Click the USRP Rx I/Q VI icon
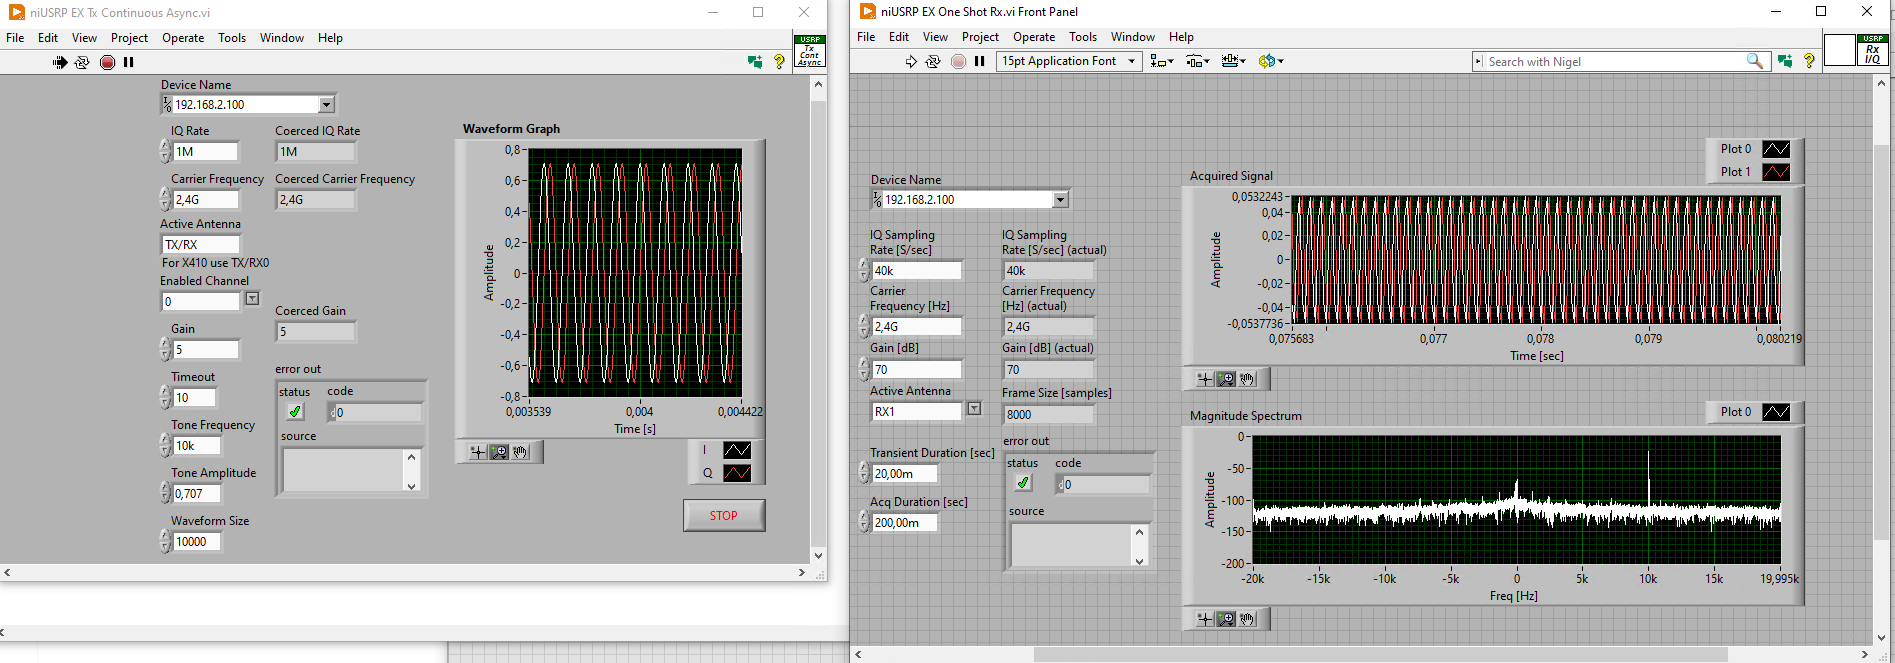The image size is (1895, 663). [1872, 50]
